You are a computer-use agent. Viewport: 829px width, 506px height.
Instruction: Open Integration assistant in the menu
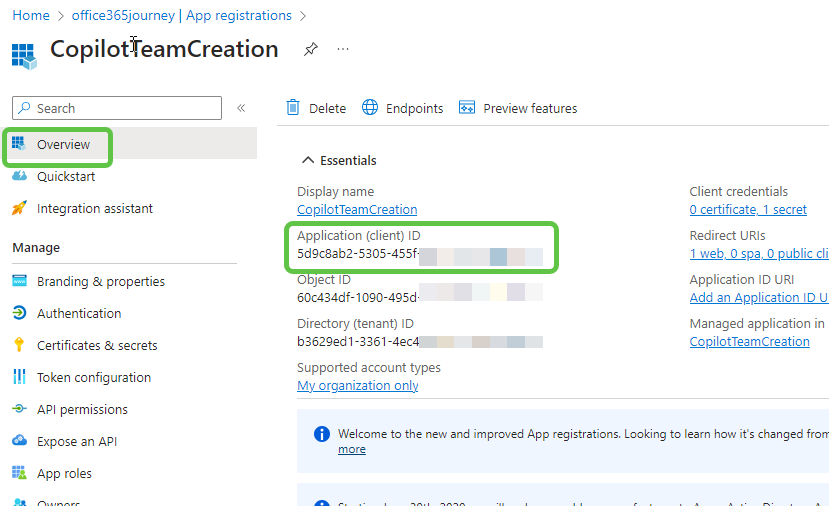point(95,208)
